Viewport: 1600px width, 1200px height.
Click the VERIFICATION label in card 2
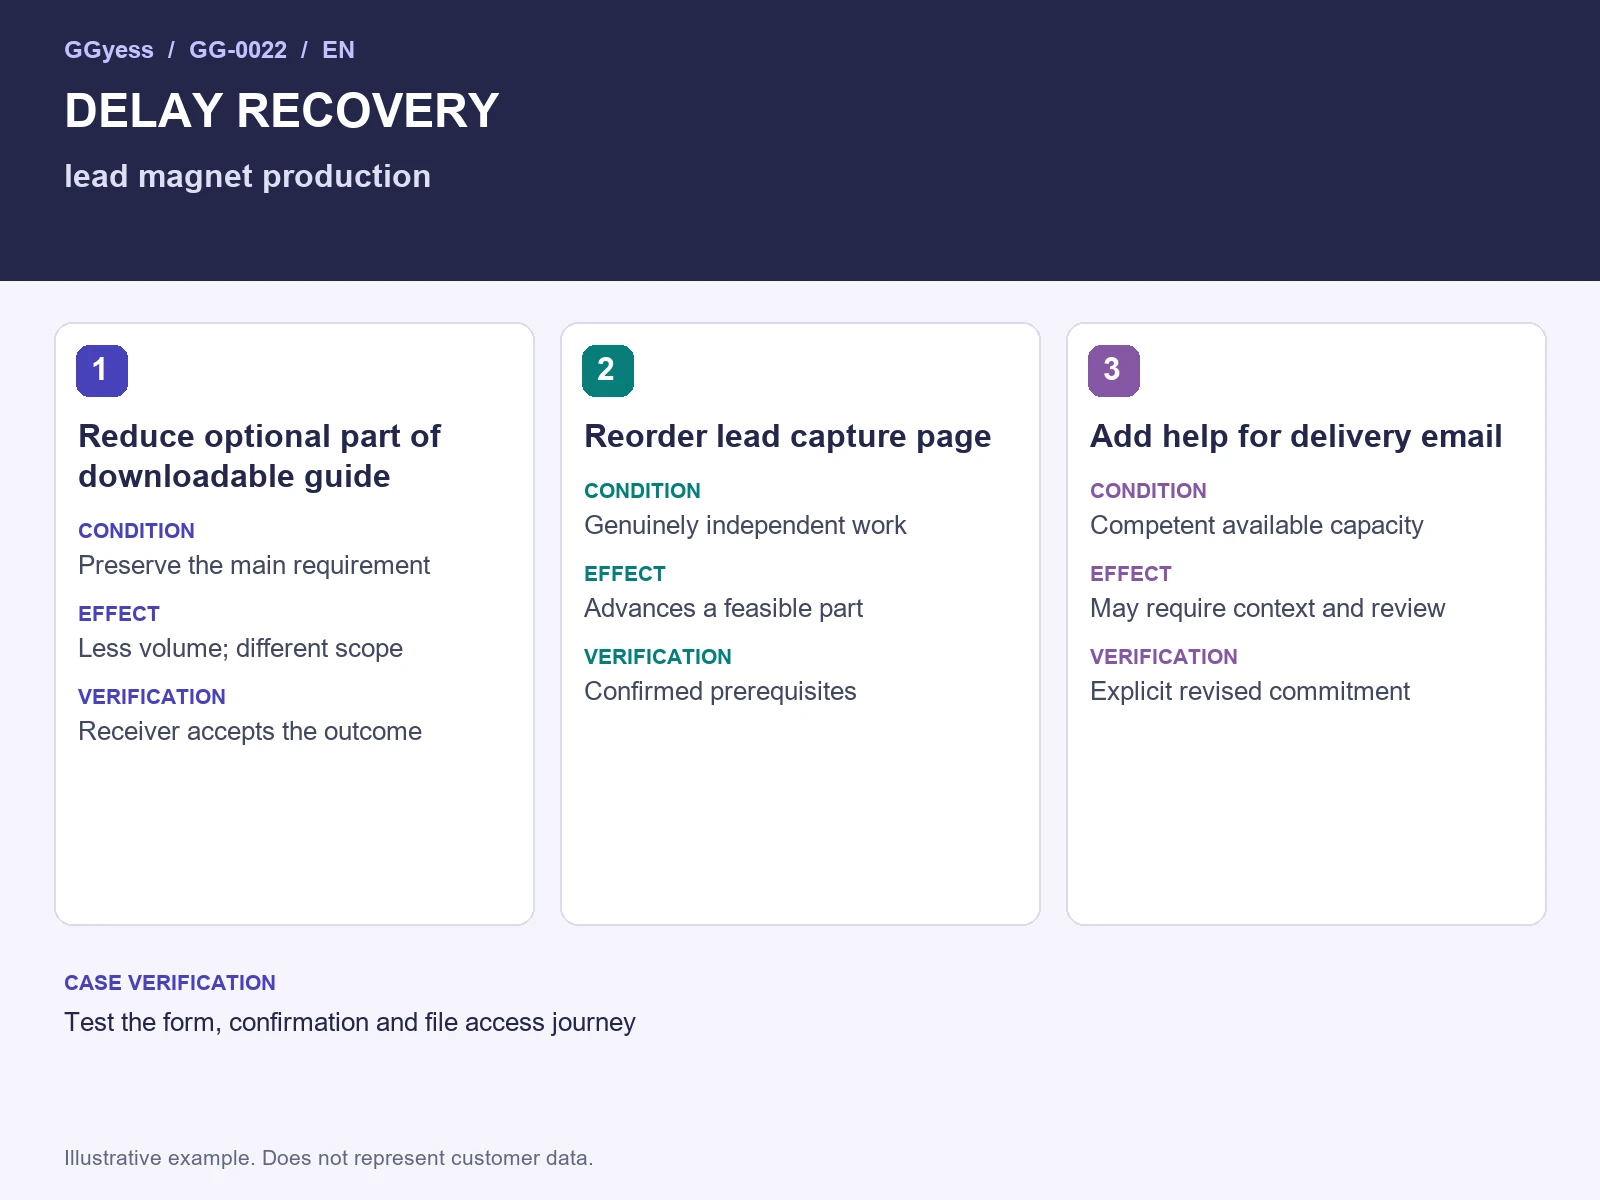tap(658, 657)
